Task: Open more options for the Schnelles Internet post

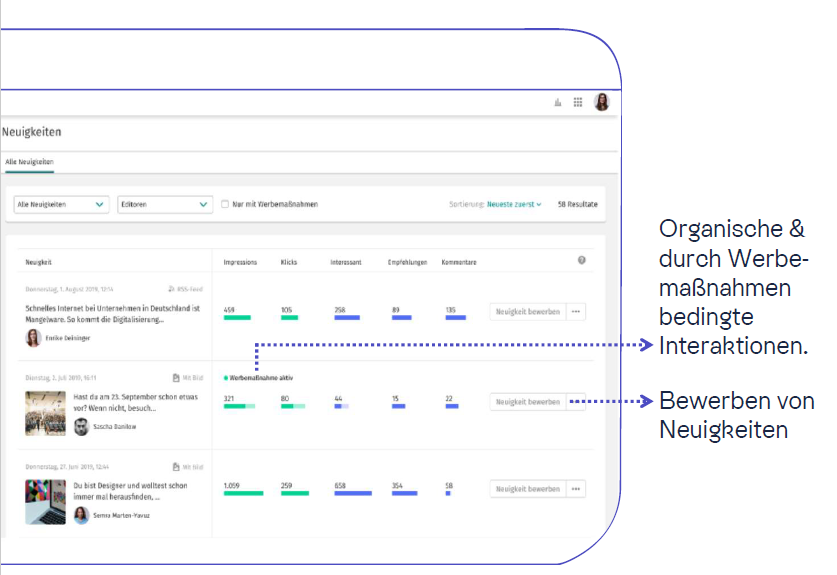Action: 576,312
